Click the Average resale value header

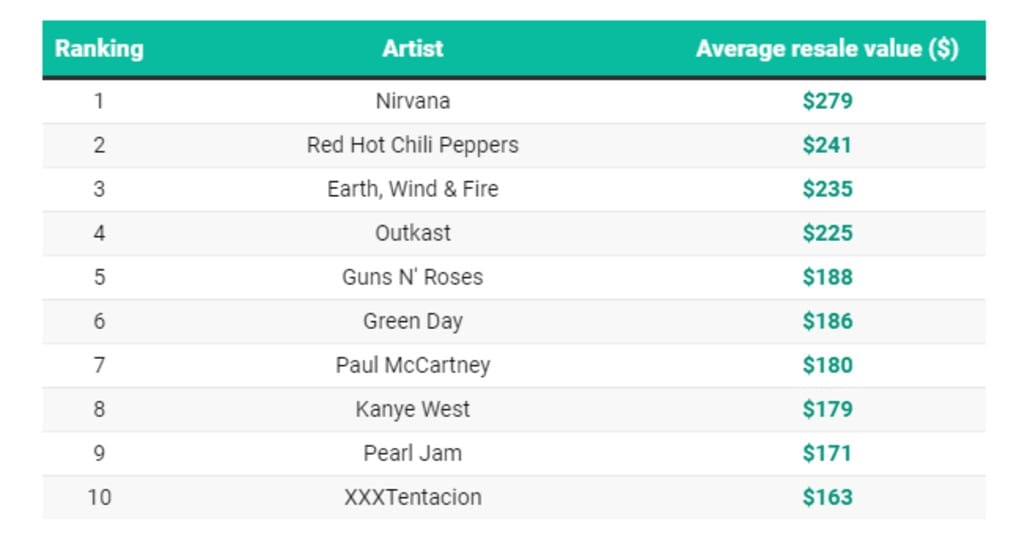tap(828, 49)
